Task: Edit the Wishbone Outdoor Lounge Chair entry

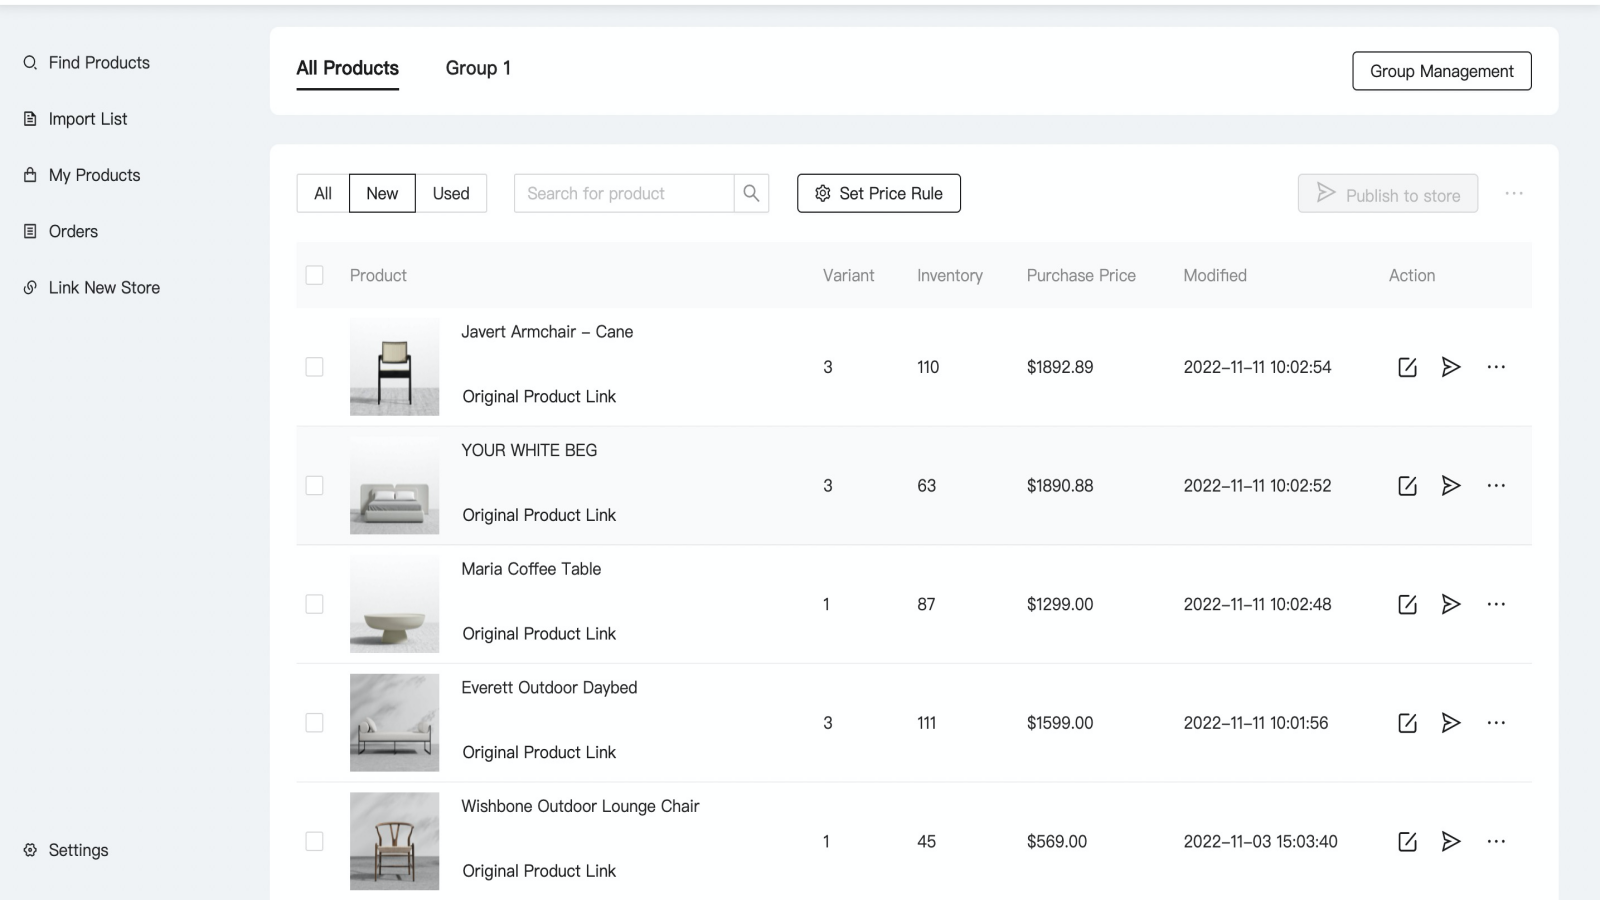Action: (x=1407, y=841)
